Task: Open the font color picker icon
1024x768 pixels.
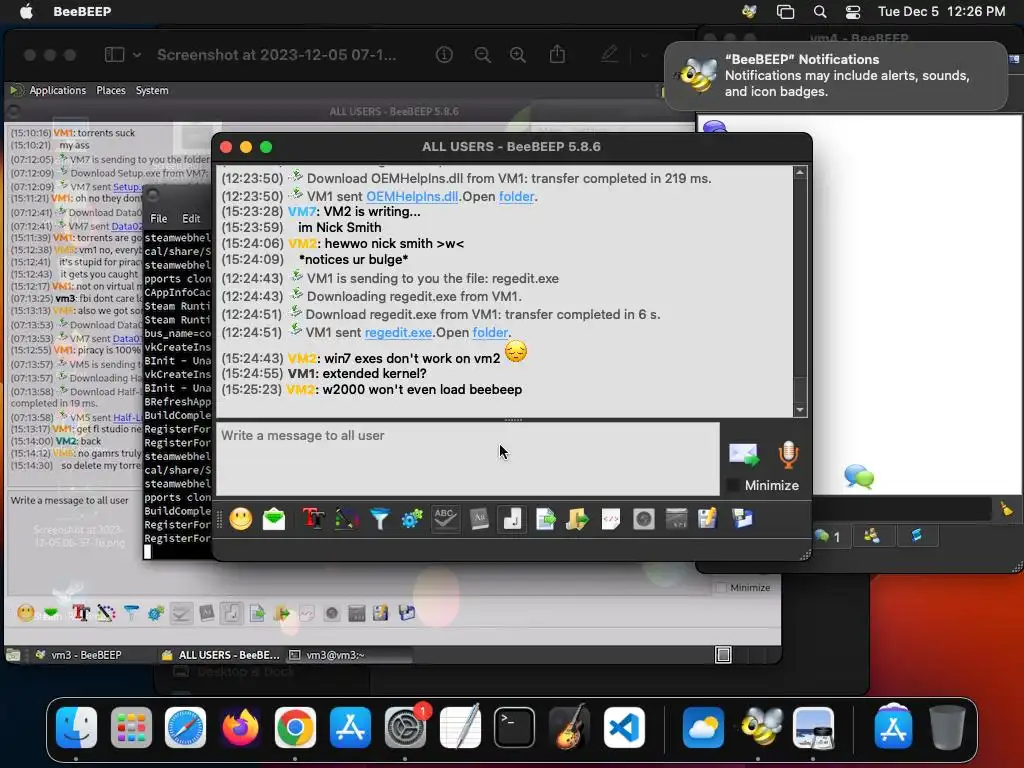Action: (347, 519)
